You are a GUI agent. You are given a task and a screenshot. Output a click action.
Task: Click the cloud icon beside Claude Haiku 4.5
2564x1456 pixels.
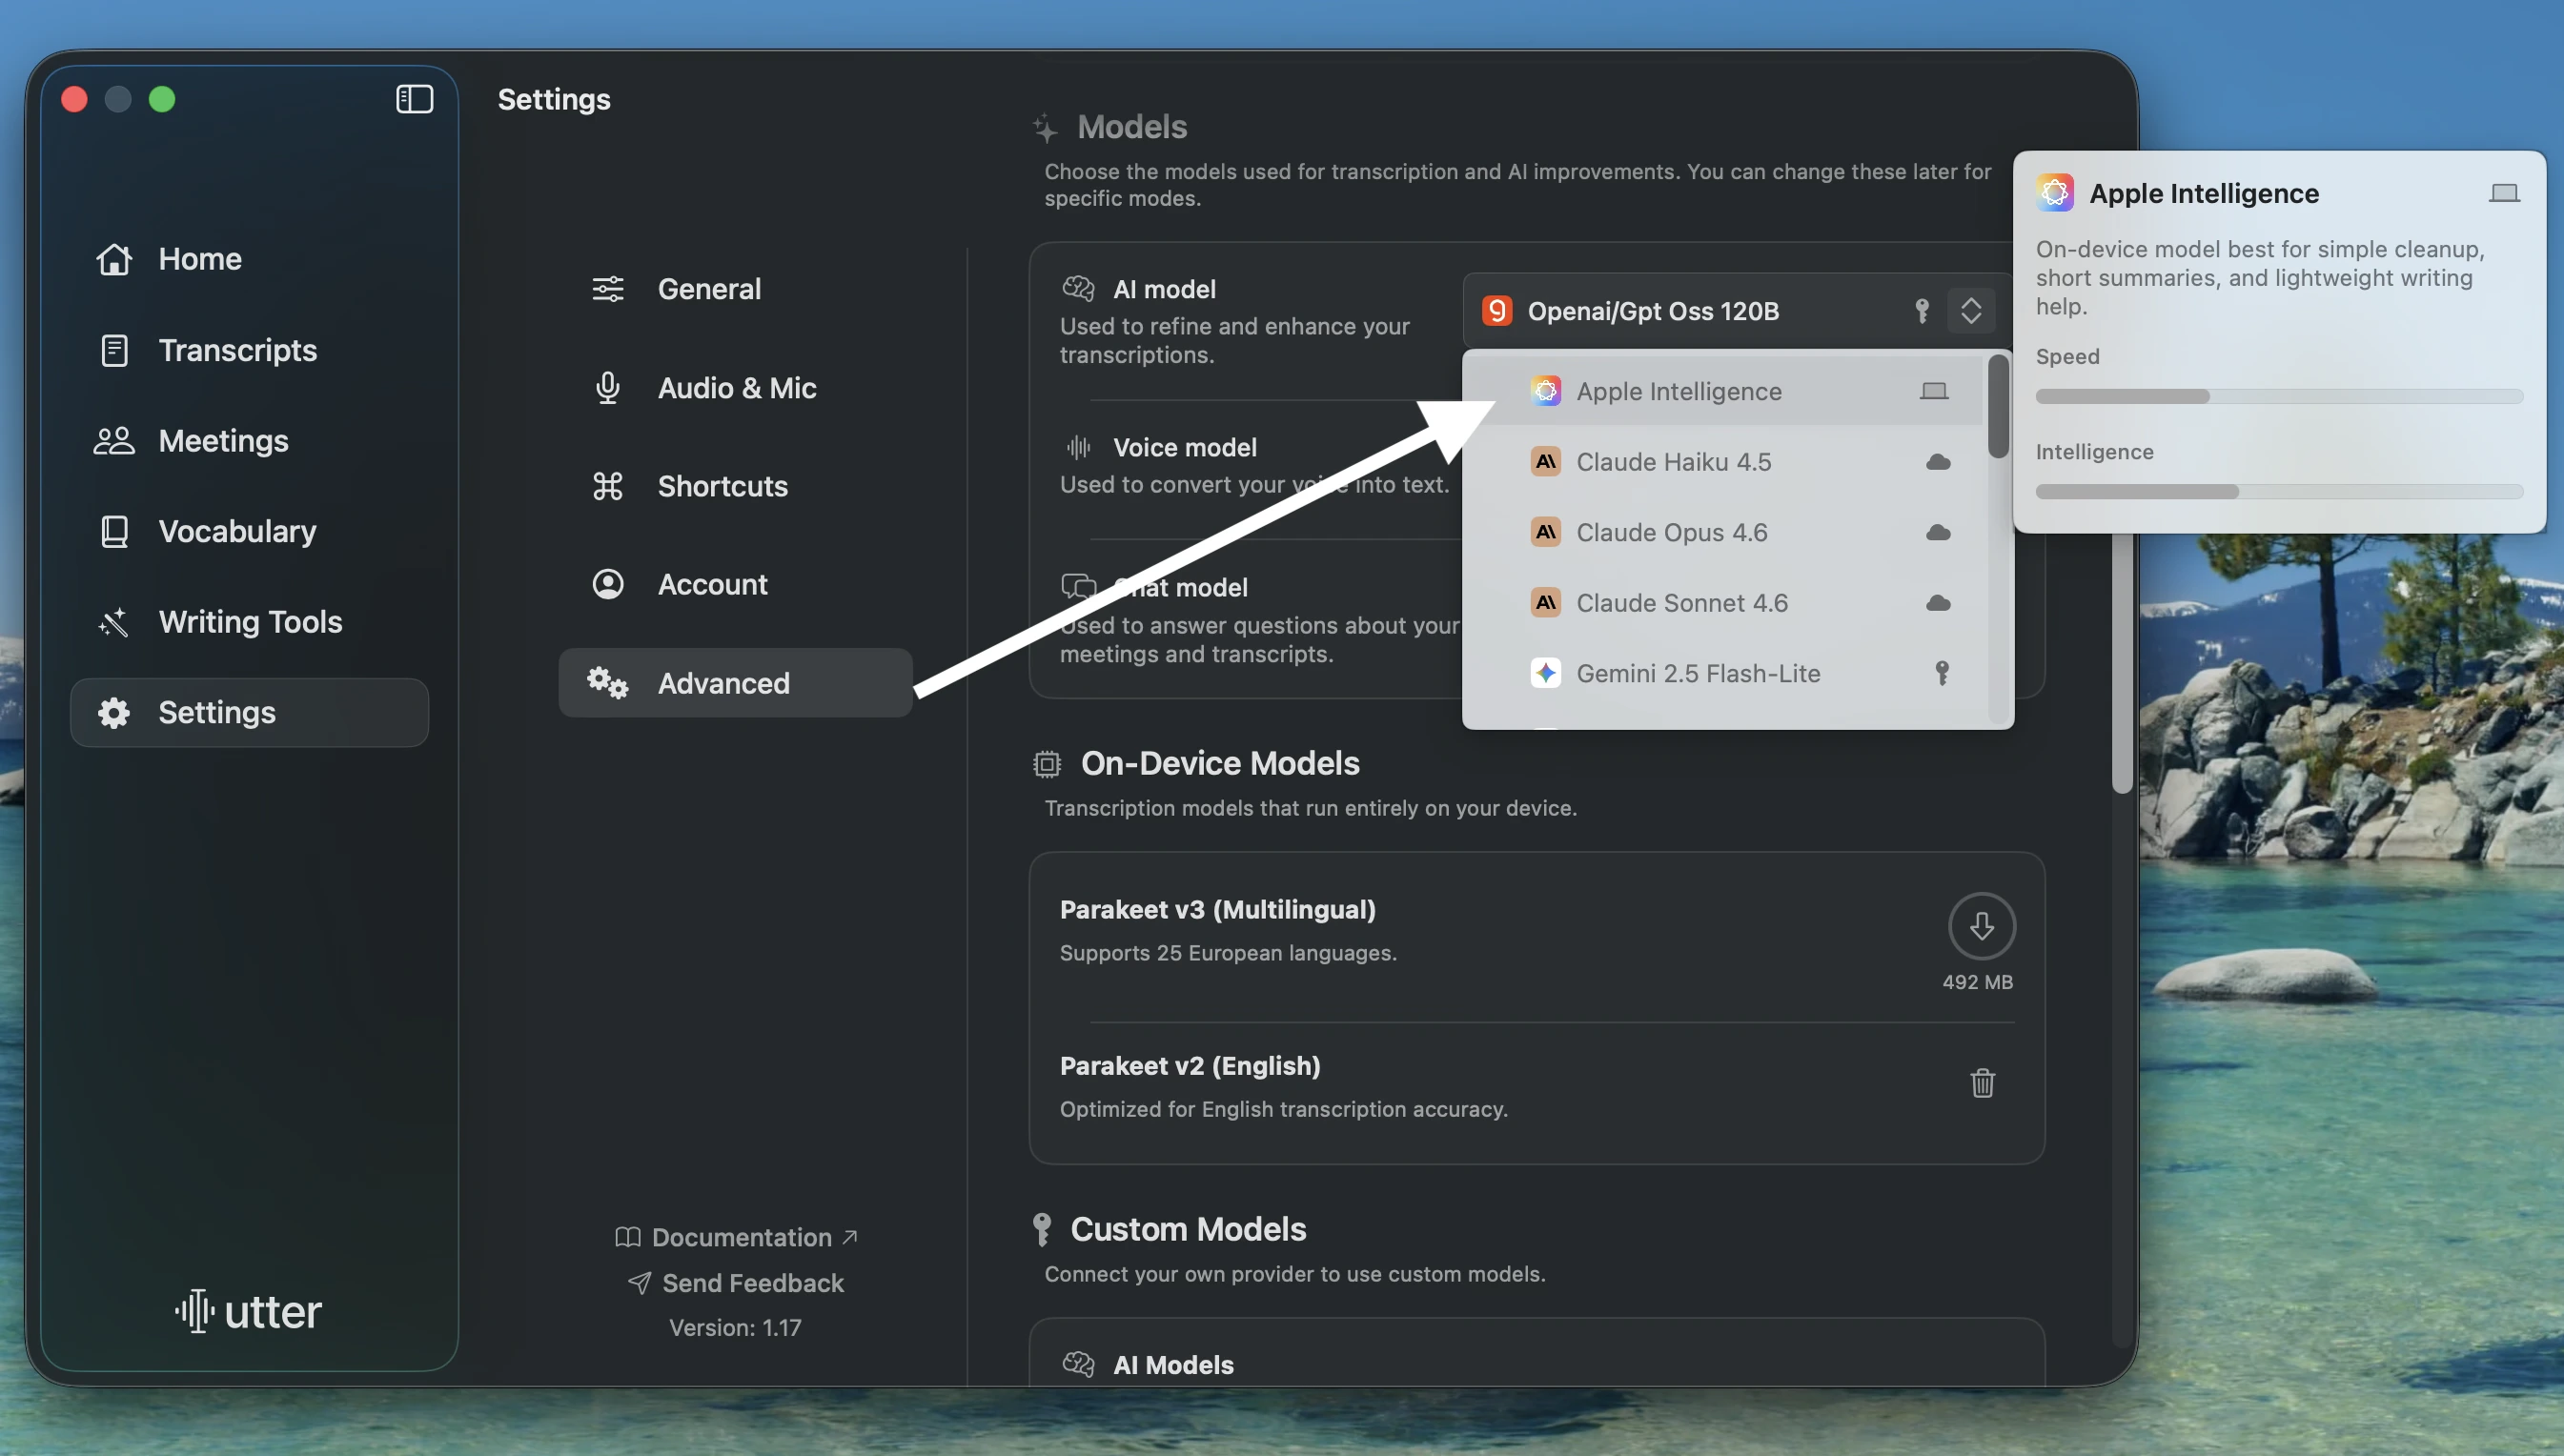click(x=1938, y=462)
